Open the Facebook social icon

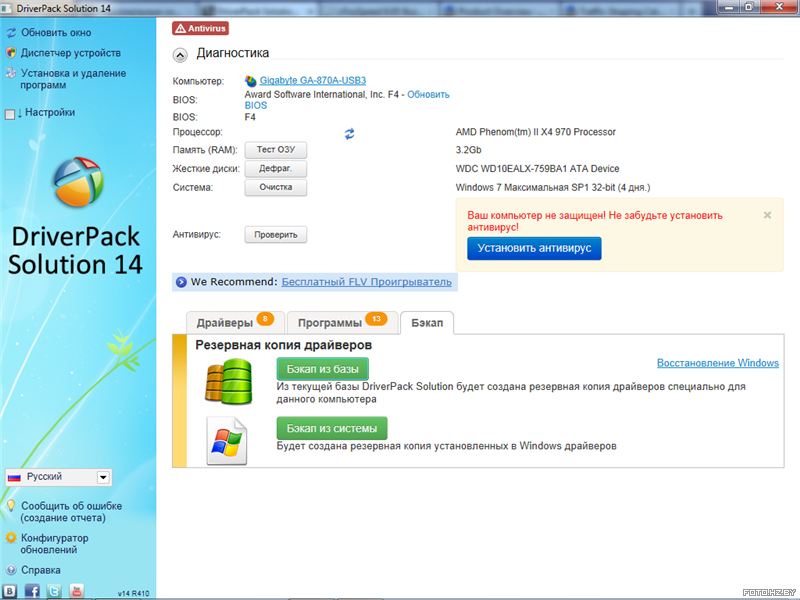32,591
